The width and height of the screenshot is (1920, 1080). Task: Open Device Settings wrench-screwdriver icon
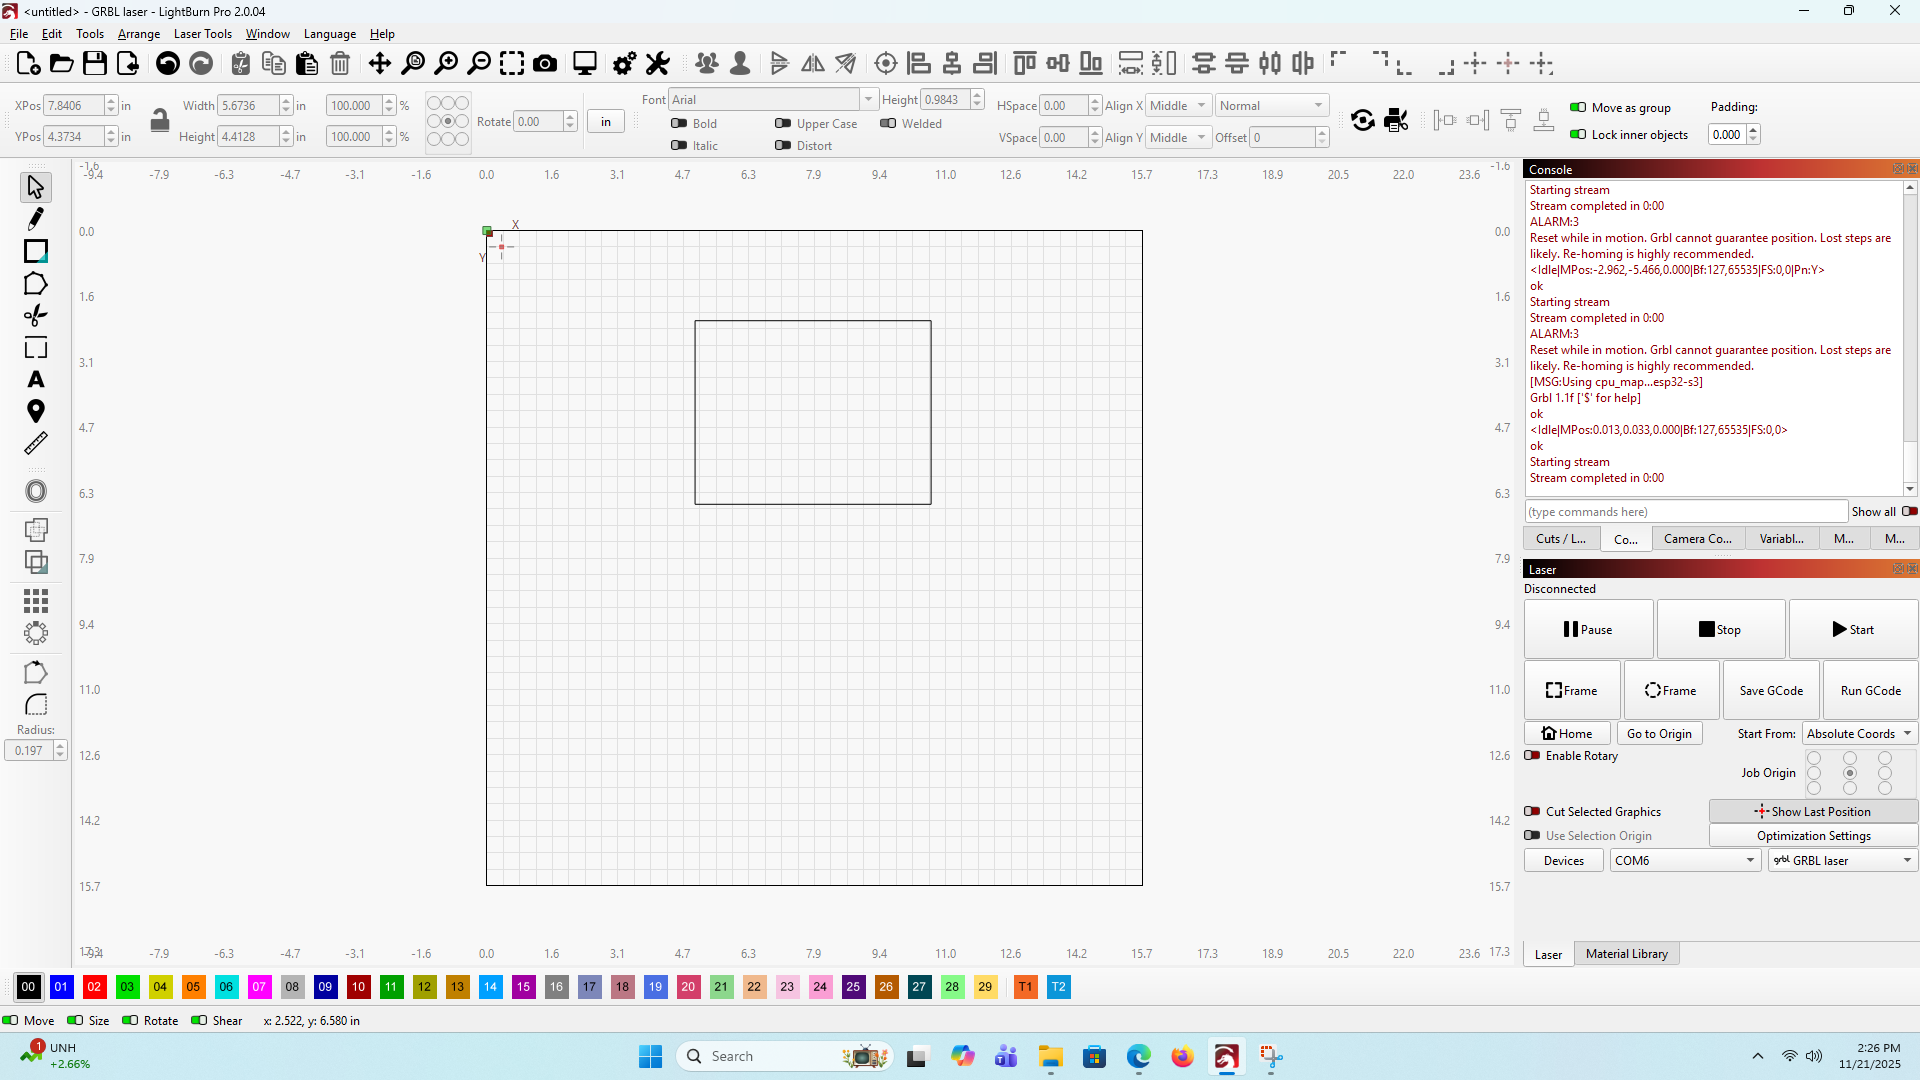click(657, 64)
